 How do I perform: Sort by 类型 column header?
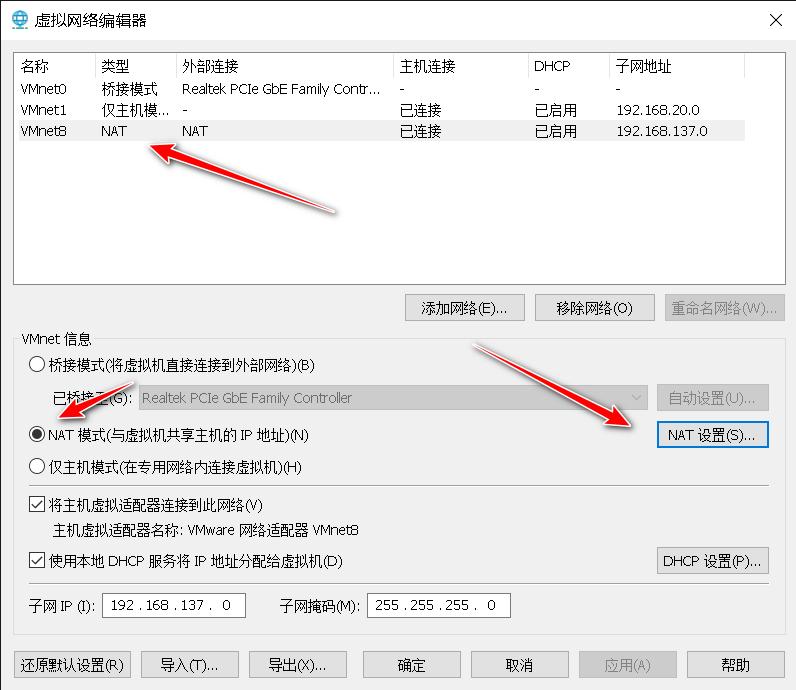pyautogui.click(x=136, y=66)
